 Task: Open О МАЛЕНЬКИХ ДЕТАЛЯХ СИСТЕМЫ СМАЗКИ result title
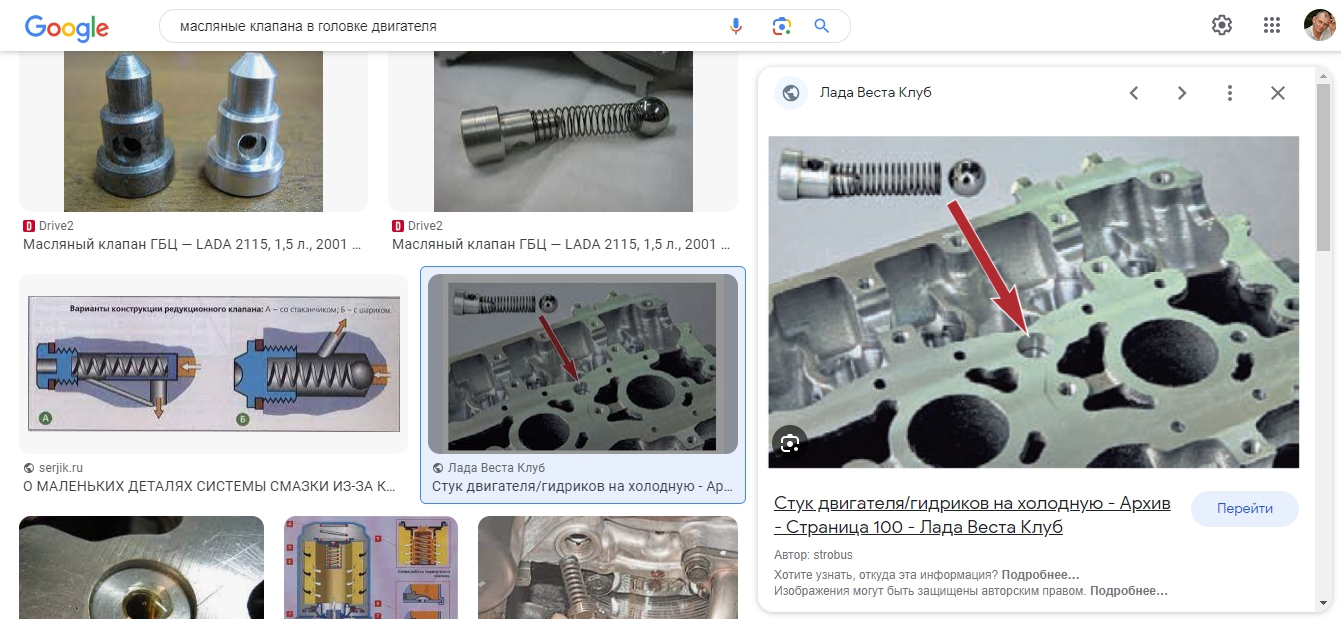(209, 486)
